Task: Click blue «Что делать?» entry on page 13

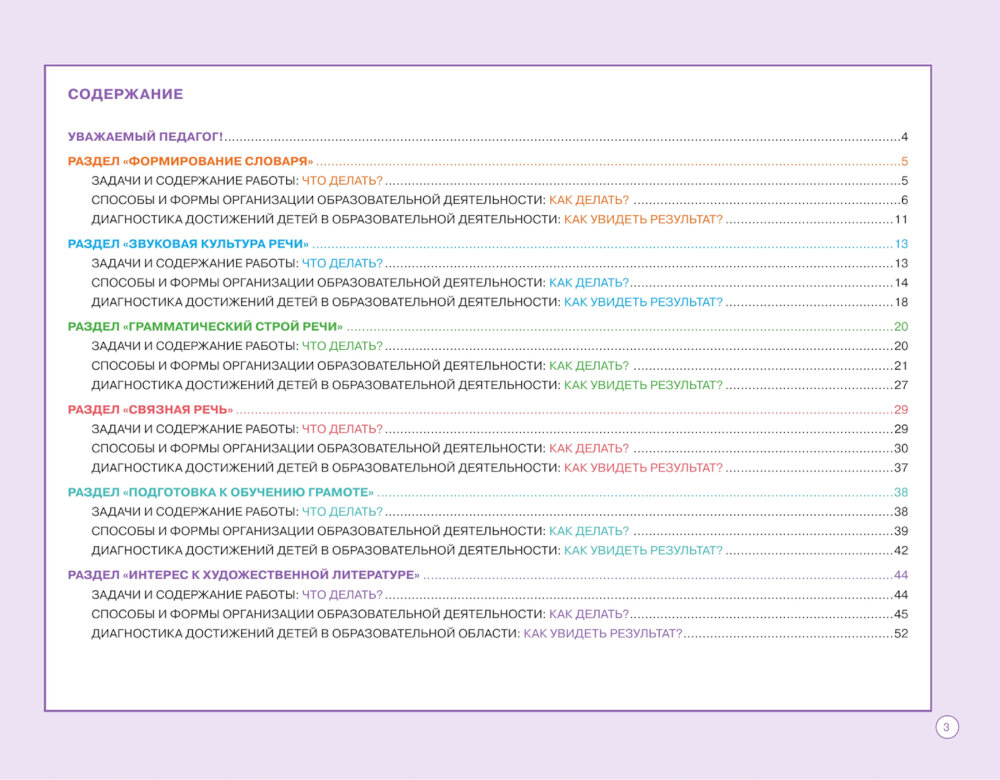Action: (x=342, y=264)
